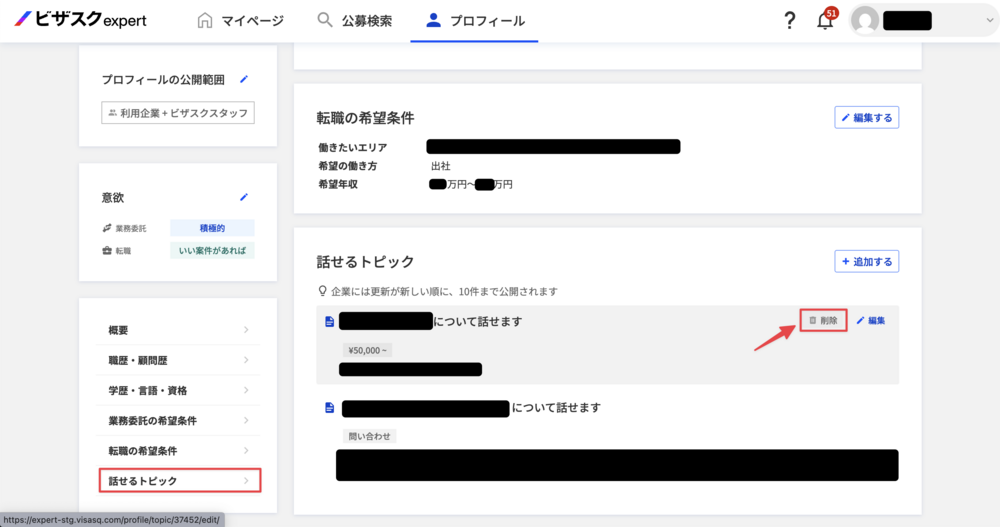Click the magnifier icon in 公募検索

(x=325, y=20)
